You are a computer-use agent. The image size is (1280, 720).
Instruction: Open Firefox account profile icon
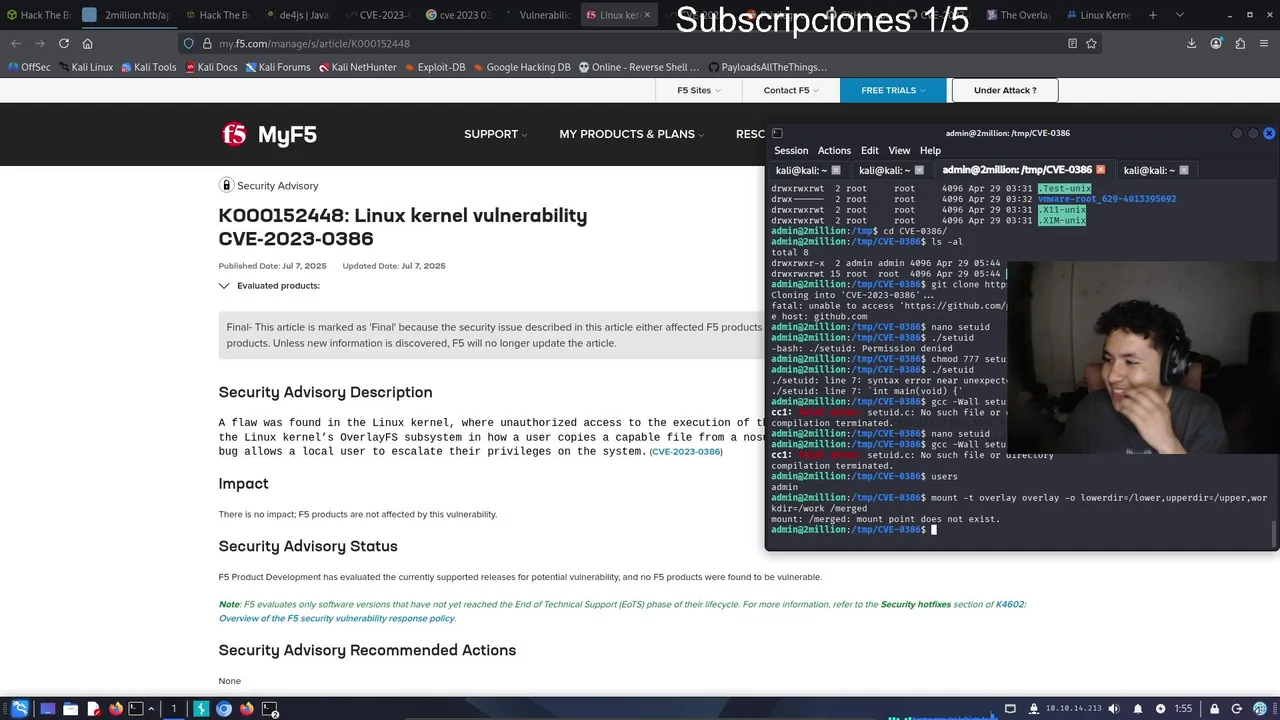(x=1216, y=43)
